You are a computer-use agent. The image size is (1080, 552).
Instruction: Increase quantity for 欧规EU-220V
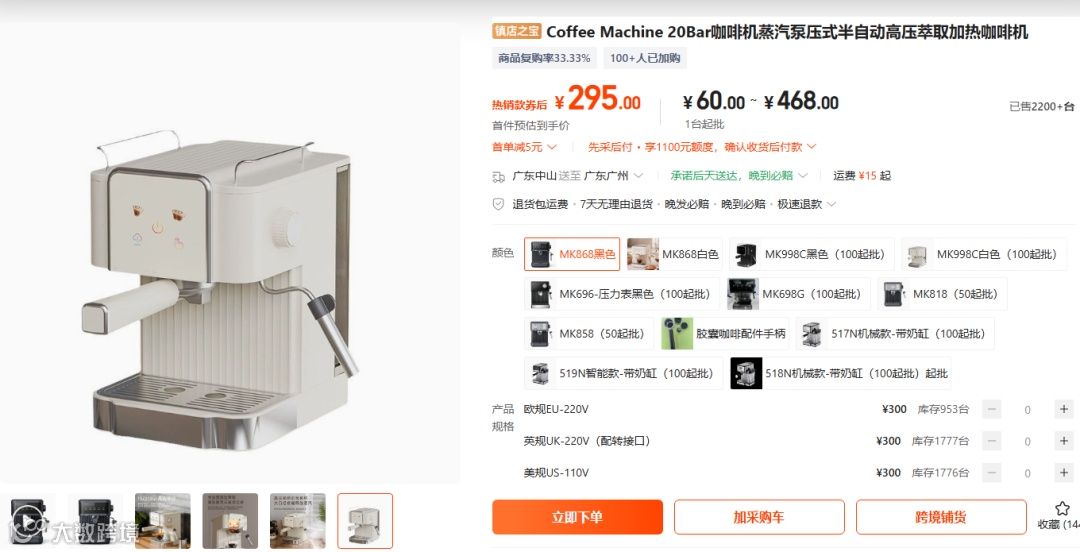pos(1063,409)
